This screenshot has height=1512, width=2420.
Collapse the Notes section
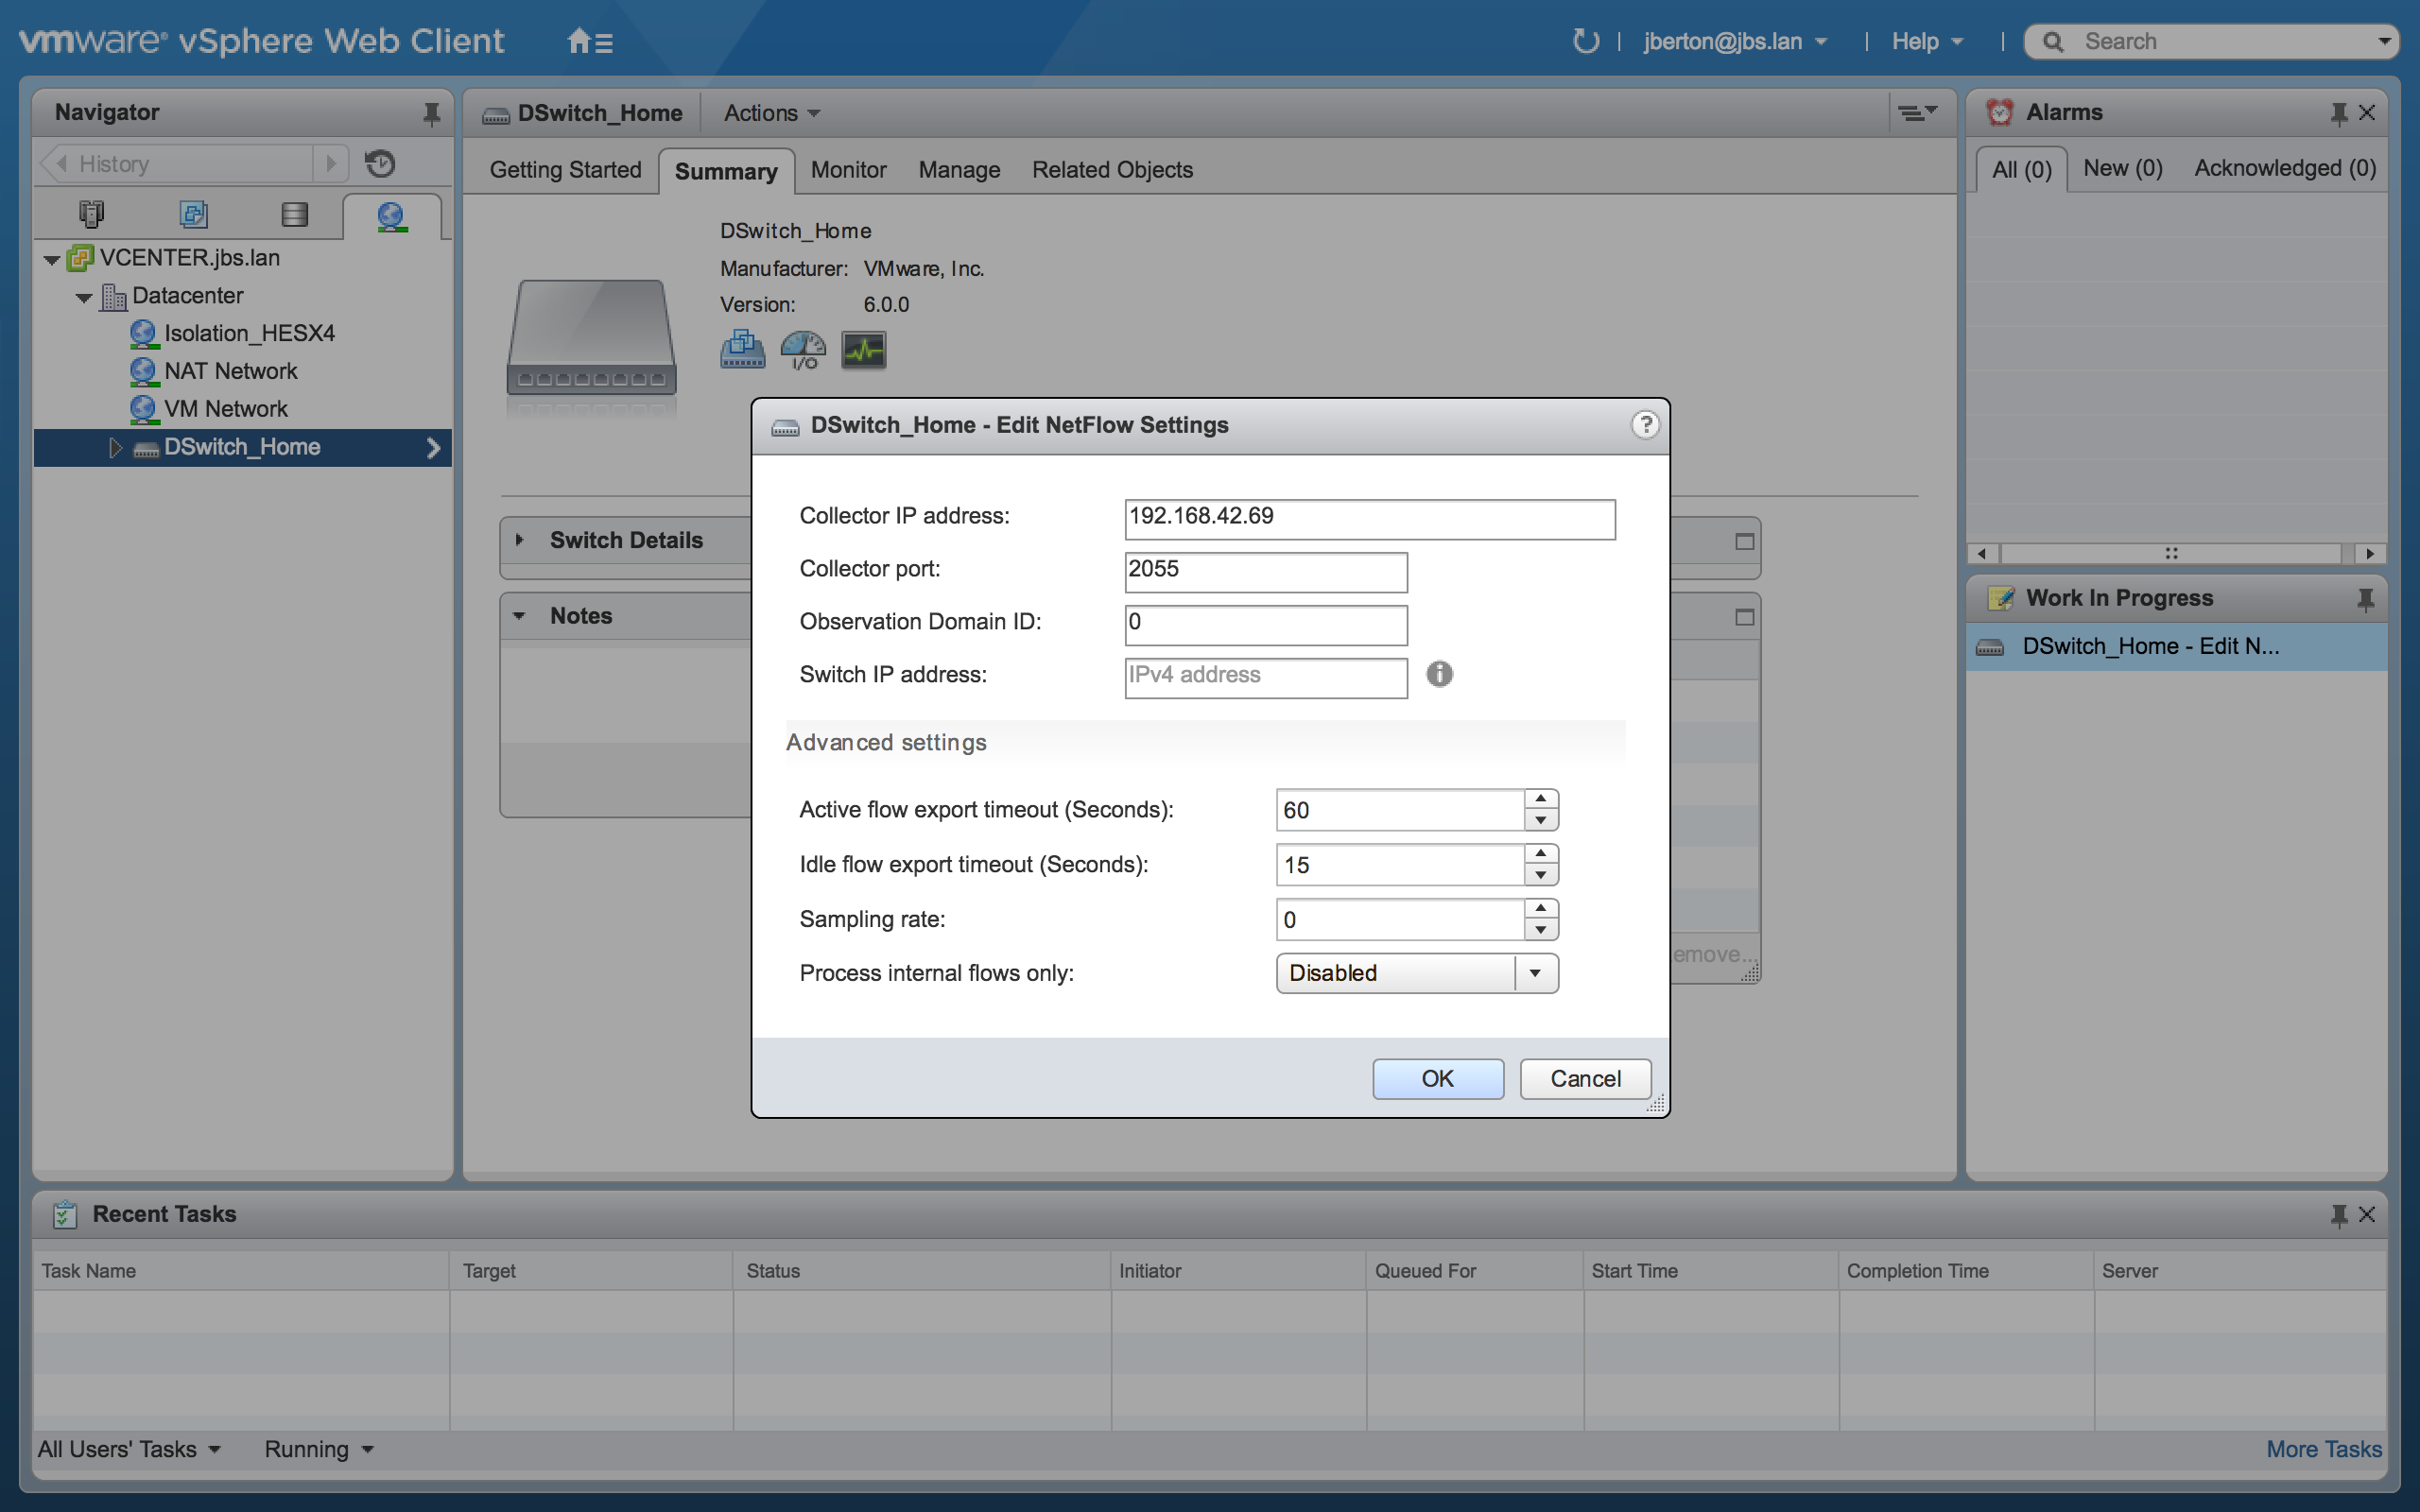pos(519,616)
